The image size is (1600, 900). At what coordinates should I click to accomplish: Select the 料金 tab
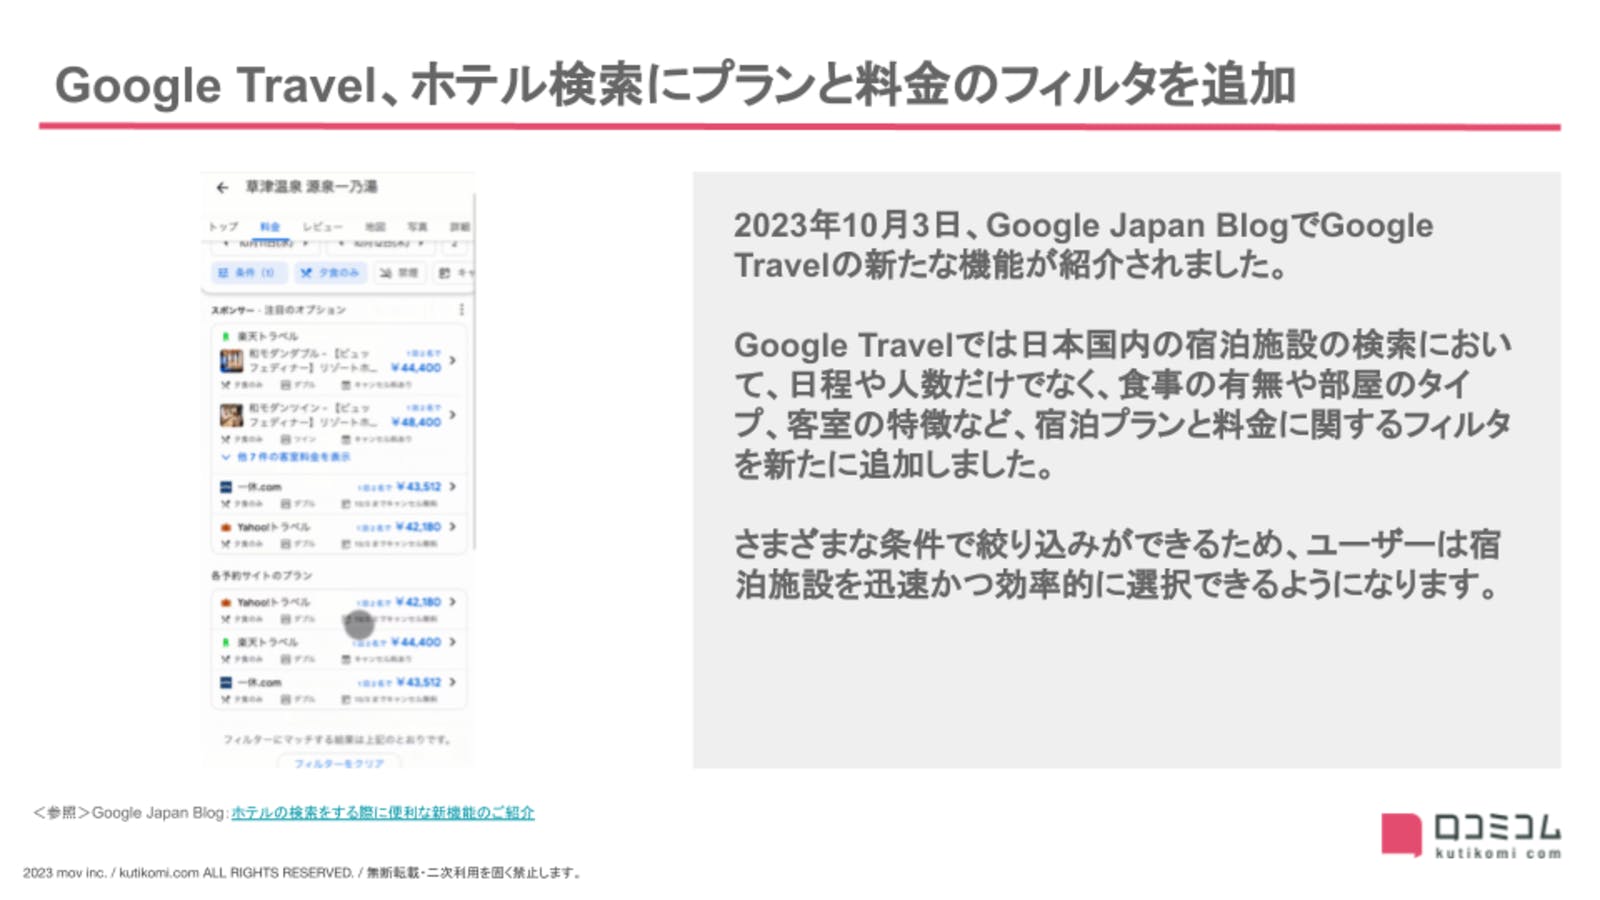(270, 227)
